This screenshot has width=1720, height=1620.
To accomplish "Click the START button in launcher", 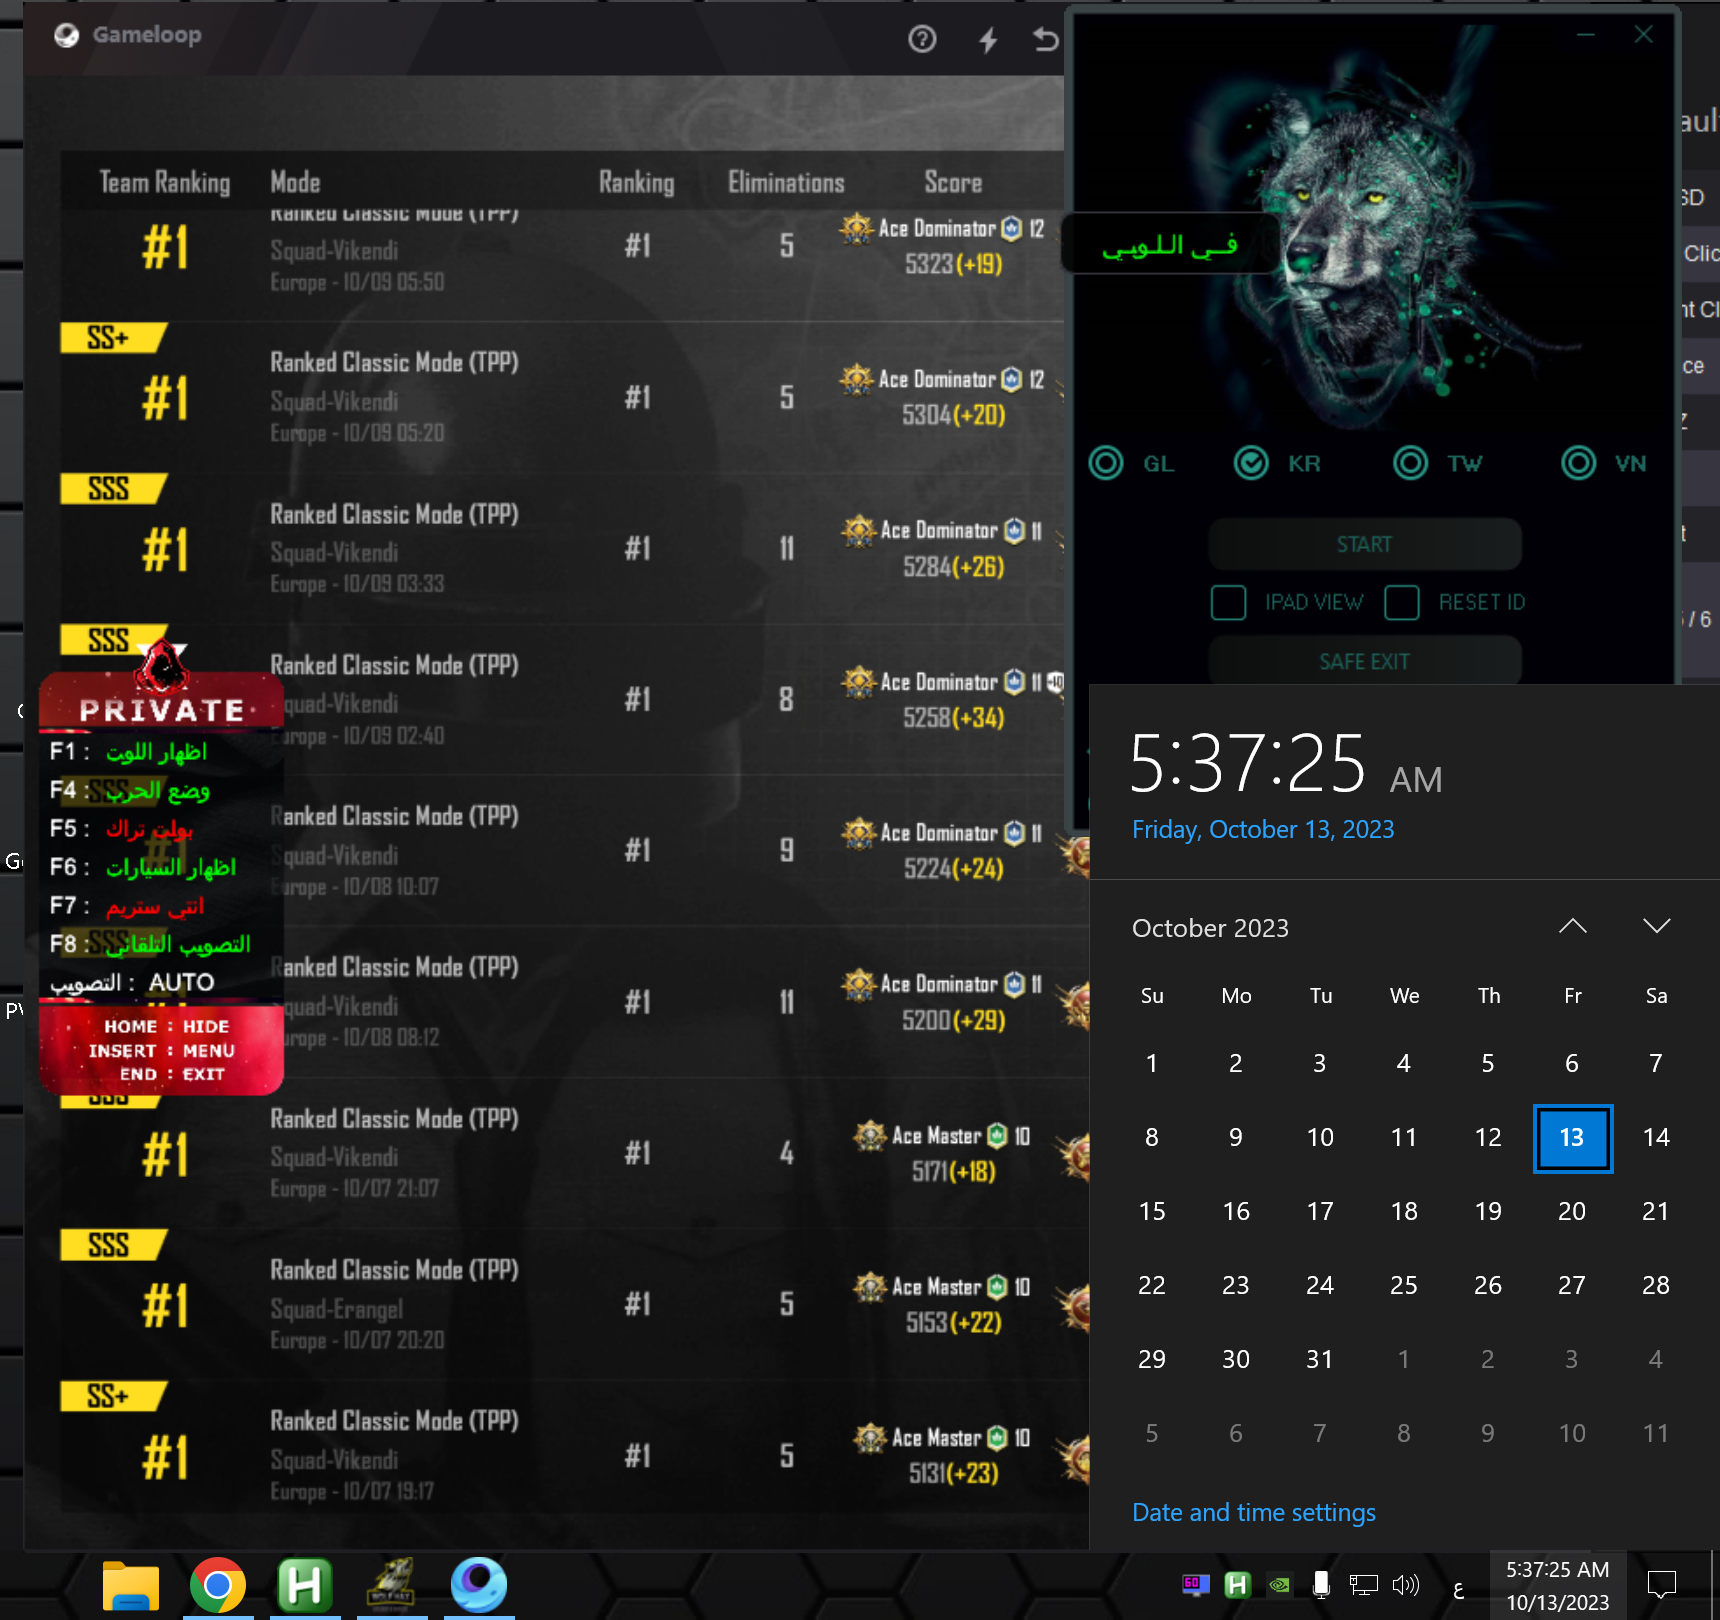I will [x=1365, y=544].
